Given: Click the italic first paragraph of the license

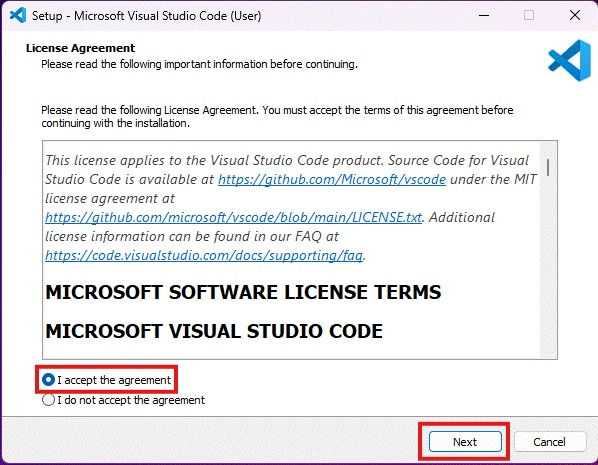Looking at the screenshot, I should [291, 208].
